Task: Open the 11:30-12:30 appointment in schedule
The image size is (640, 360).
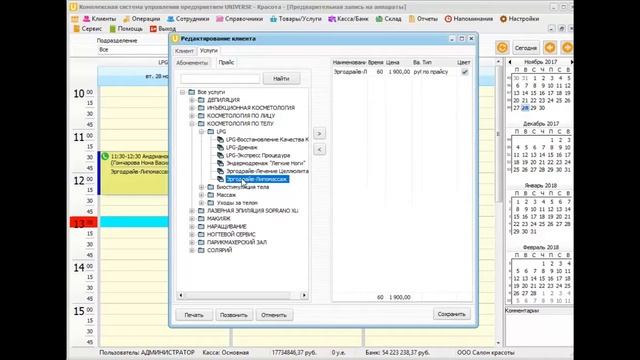Action: pyautogui.click(x=134, y=173)
